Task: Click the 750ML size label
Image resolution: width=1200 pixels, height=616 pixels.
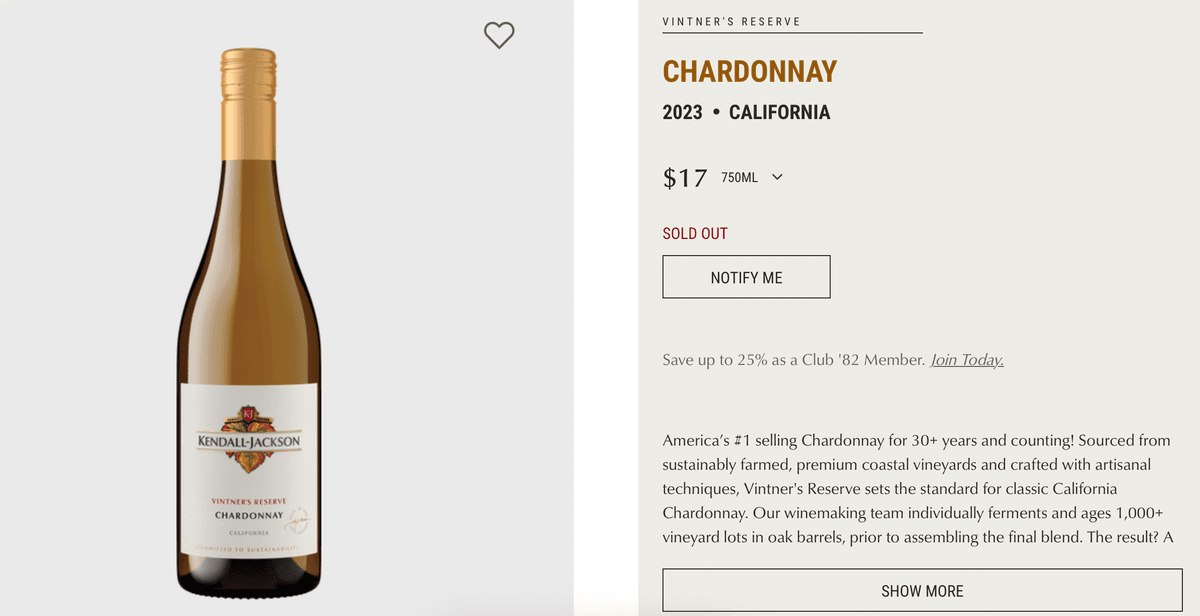Action: point(738,176)
